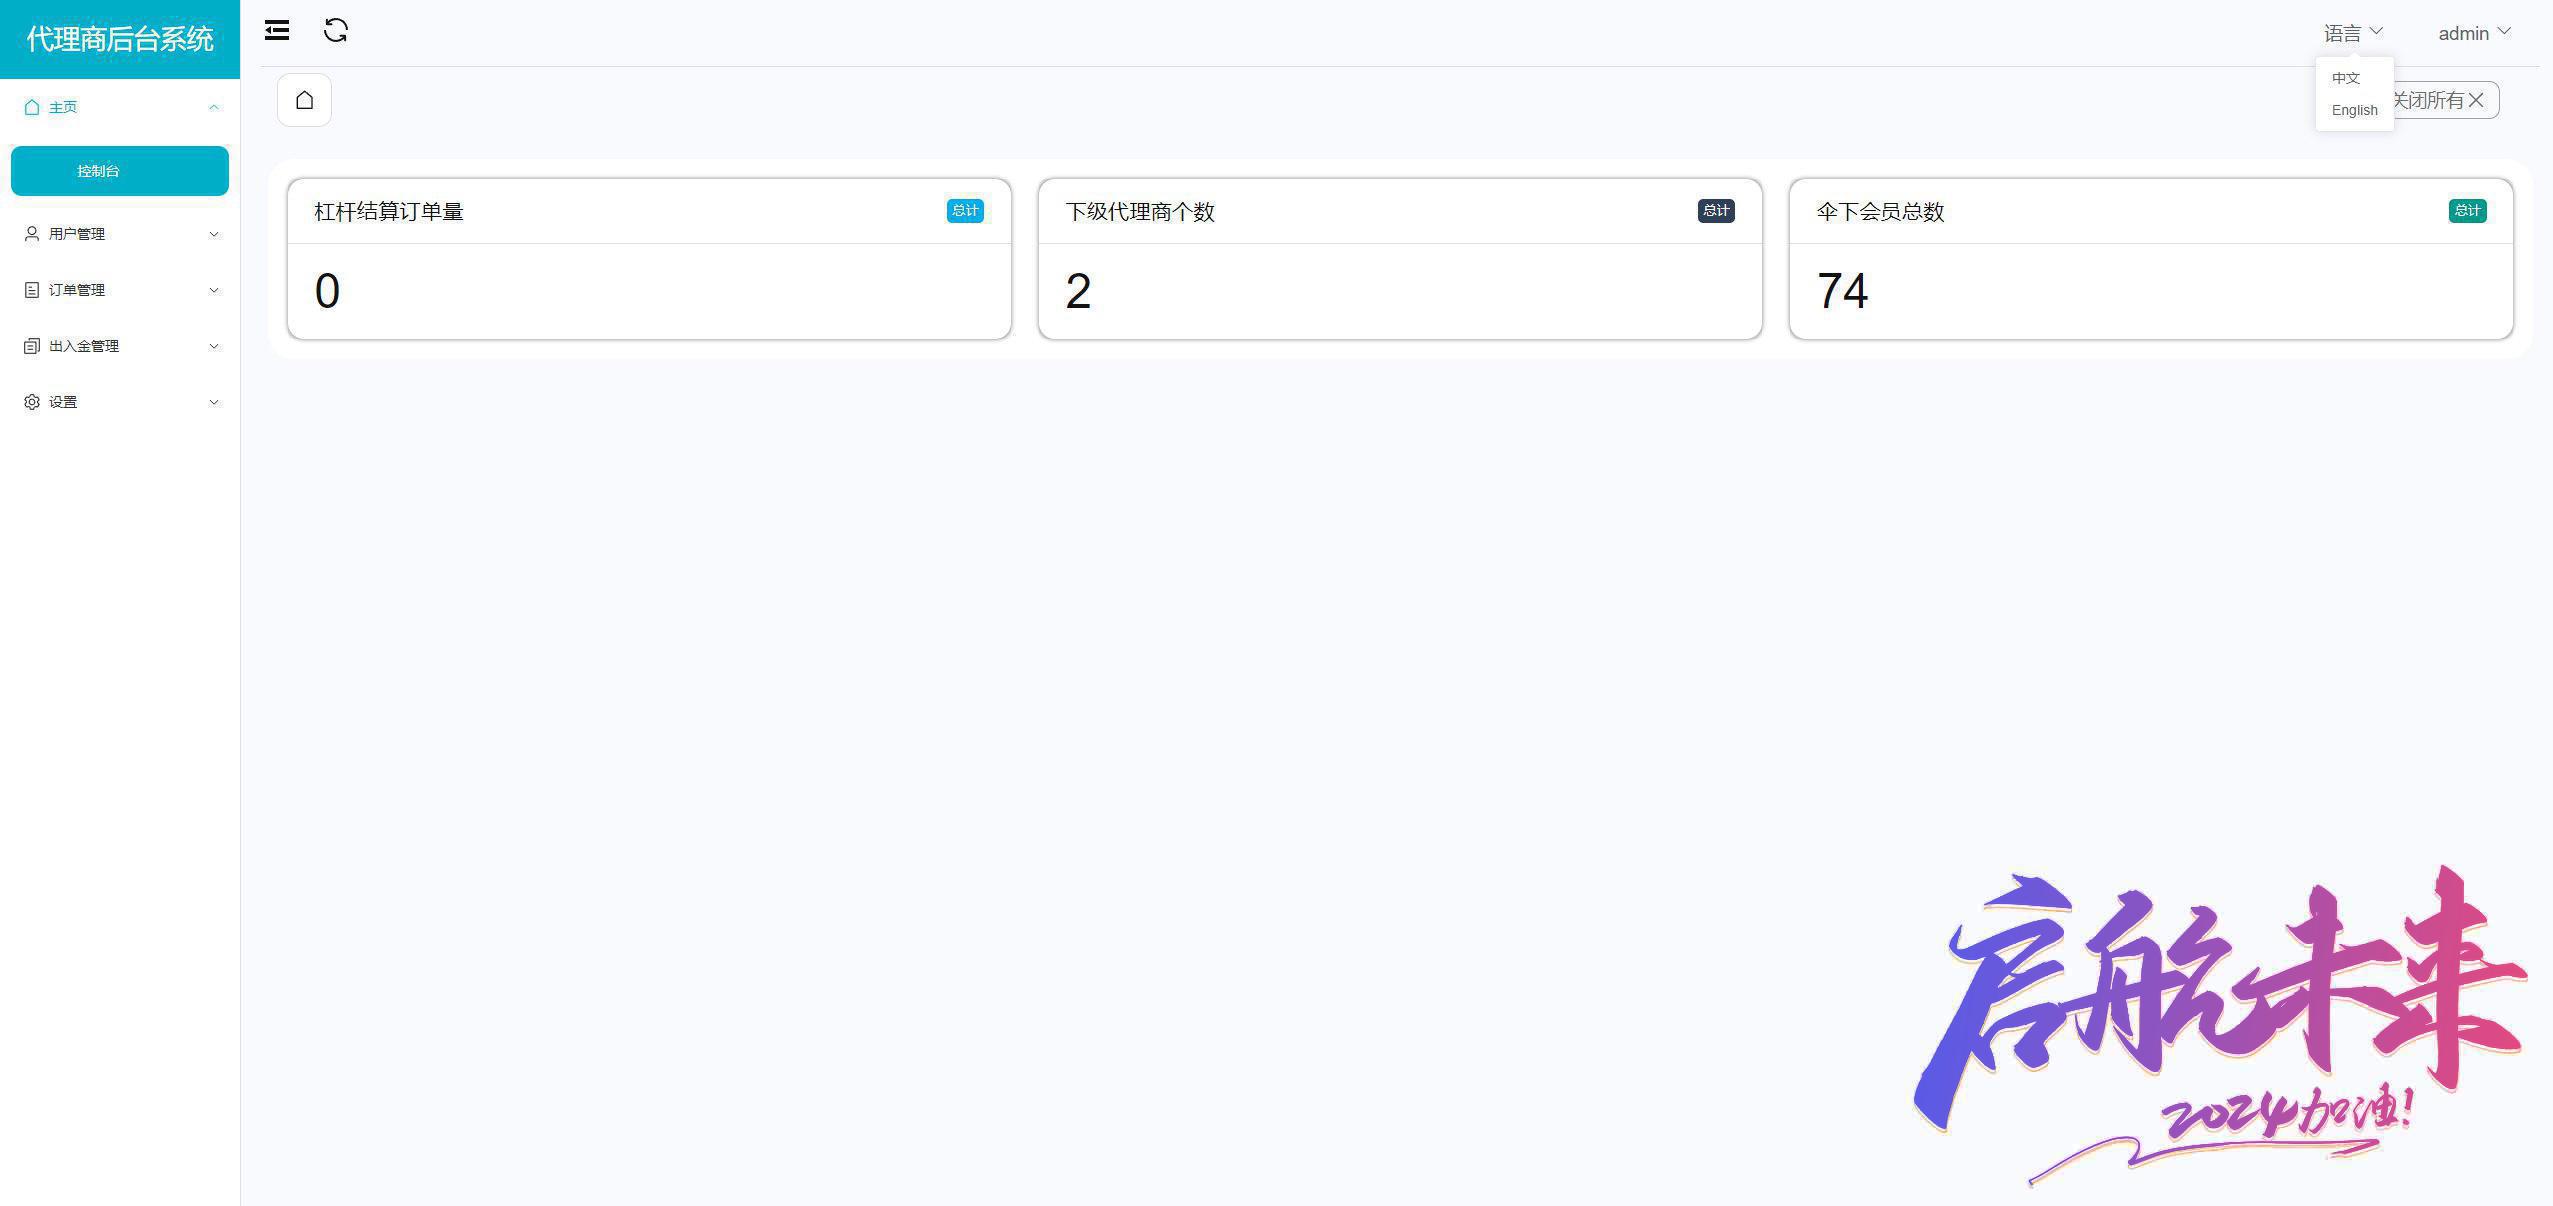Collapse the sidebar with the menu fold icon

click(x=277, y=31)
